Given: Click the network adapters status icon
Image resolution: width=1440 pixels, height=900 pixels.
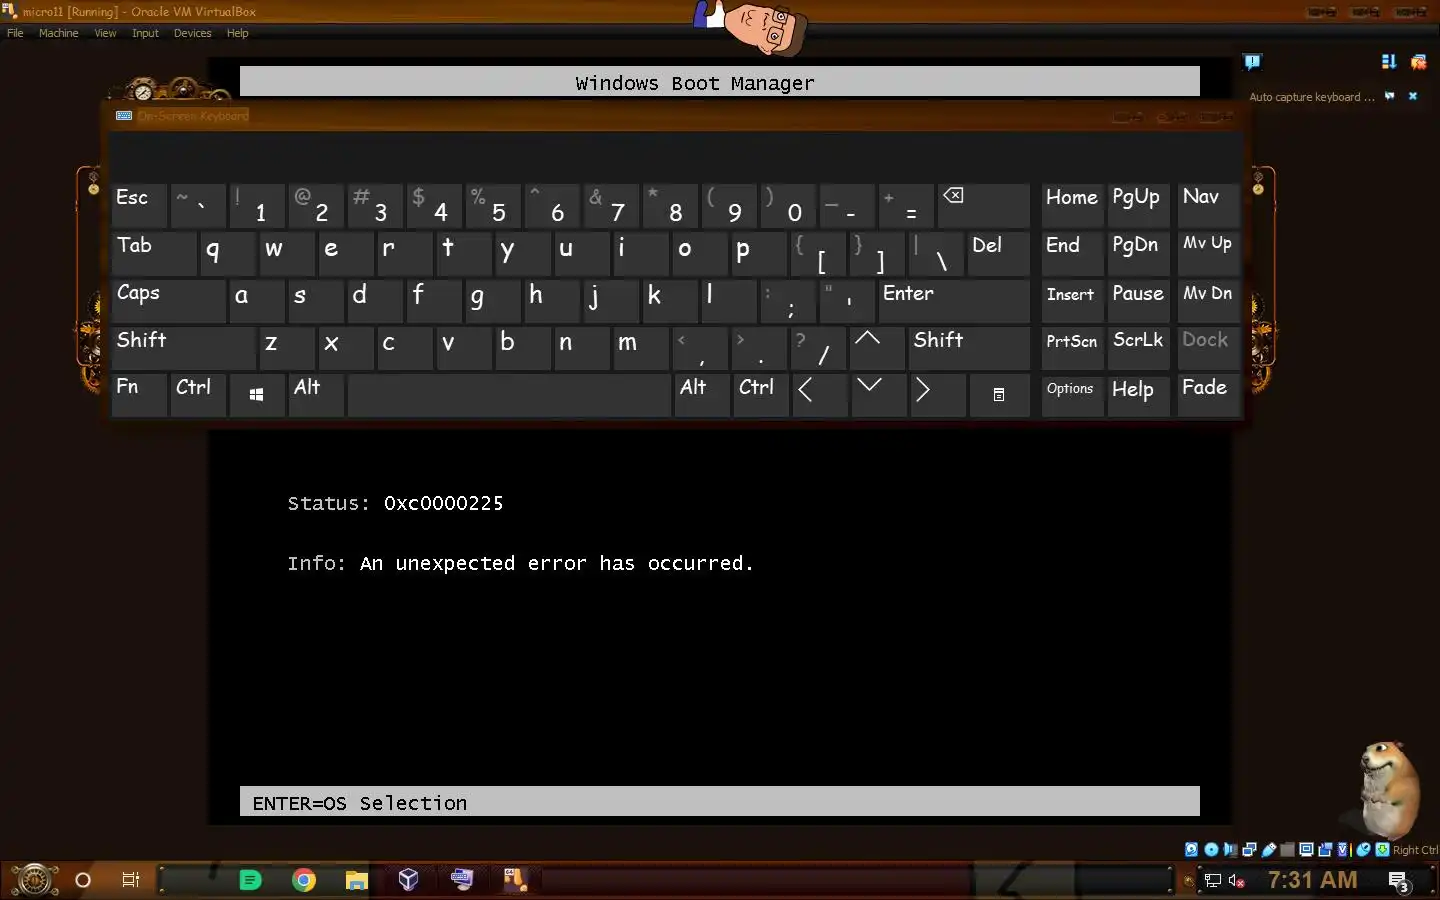Looking at the screenshot, I should pyautogui.click(x=1249, y=850).
